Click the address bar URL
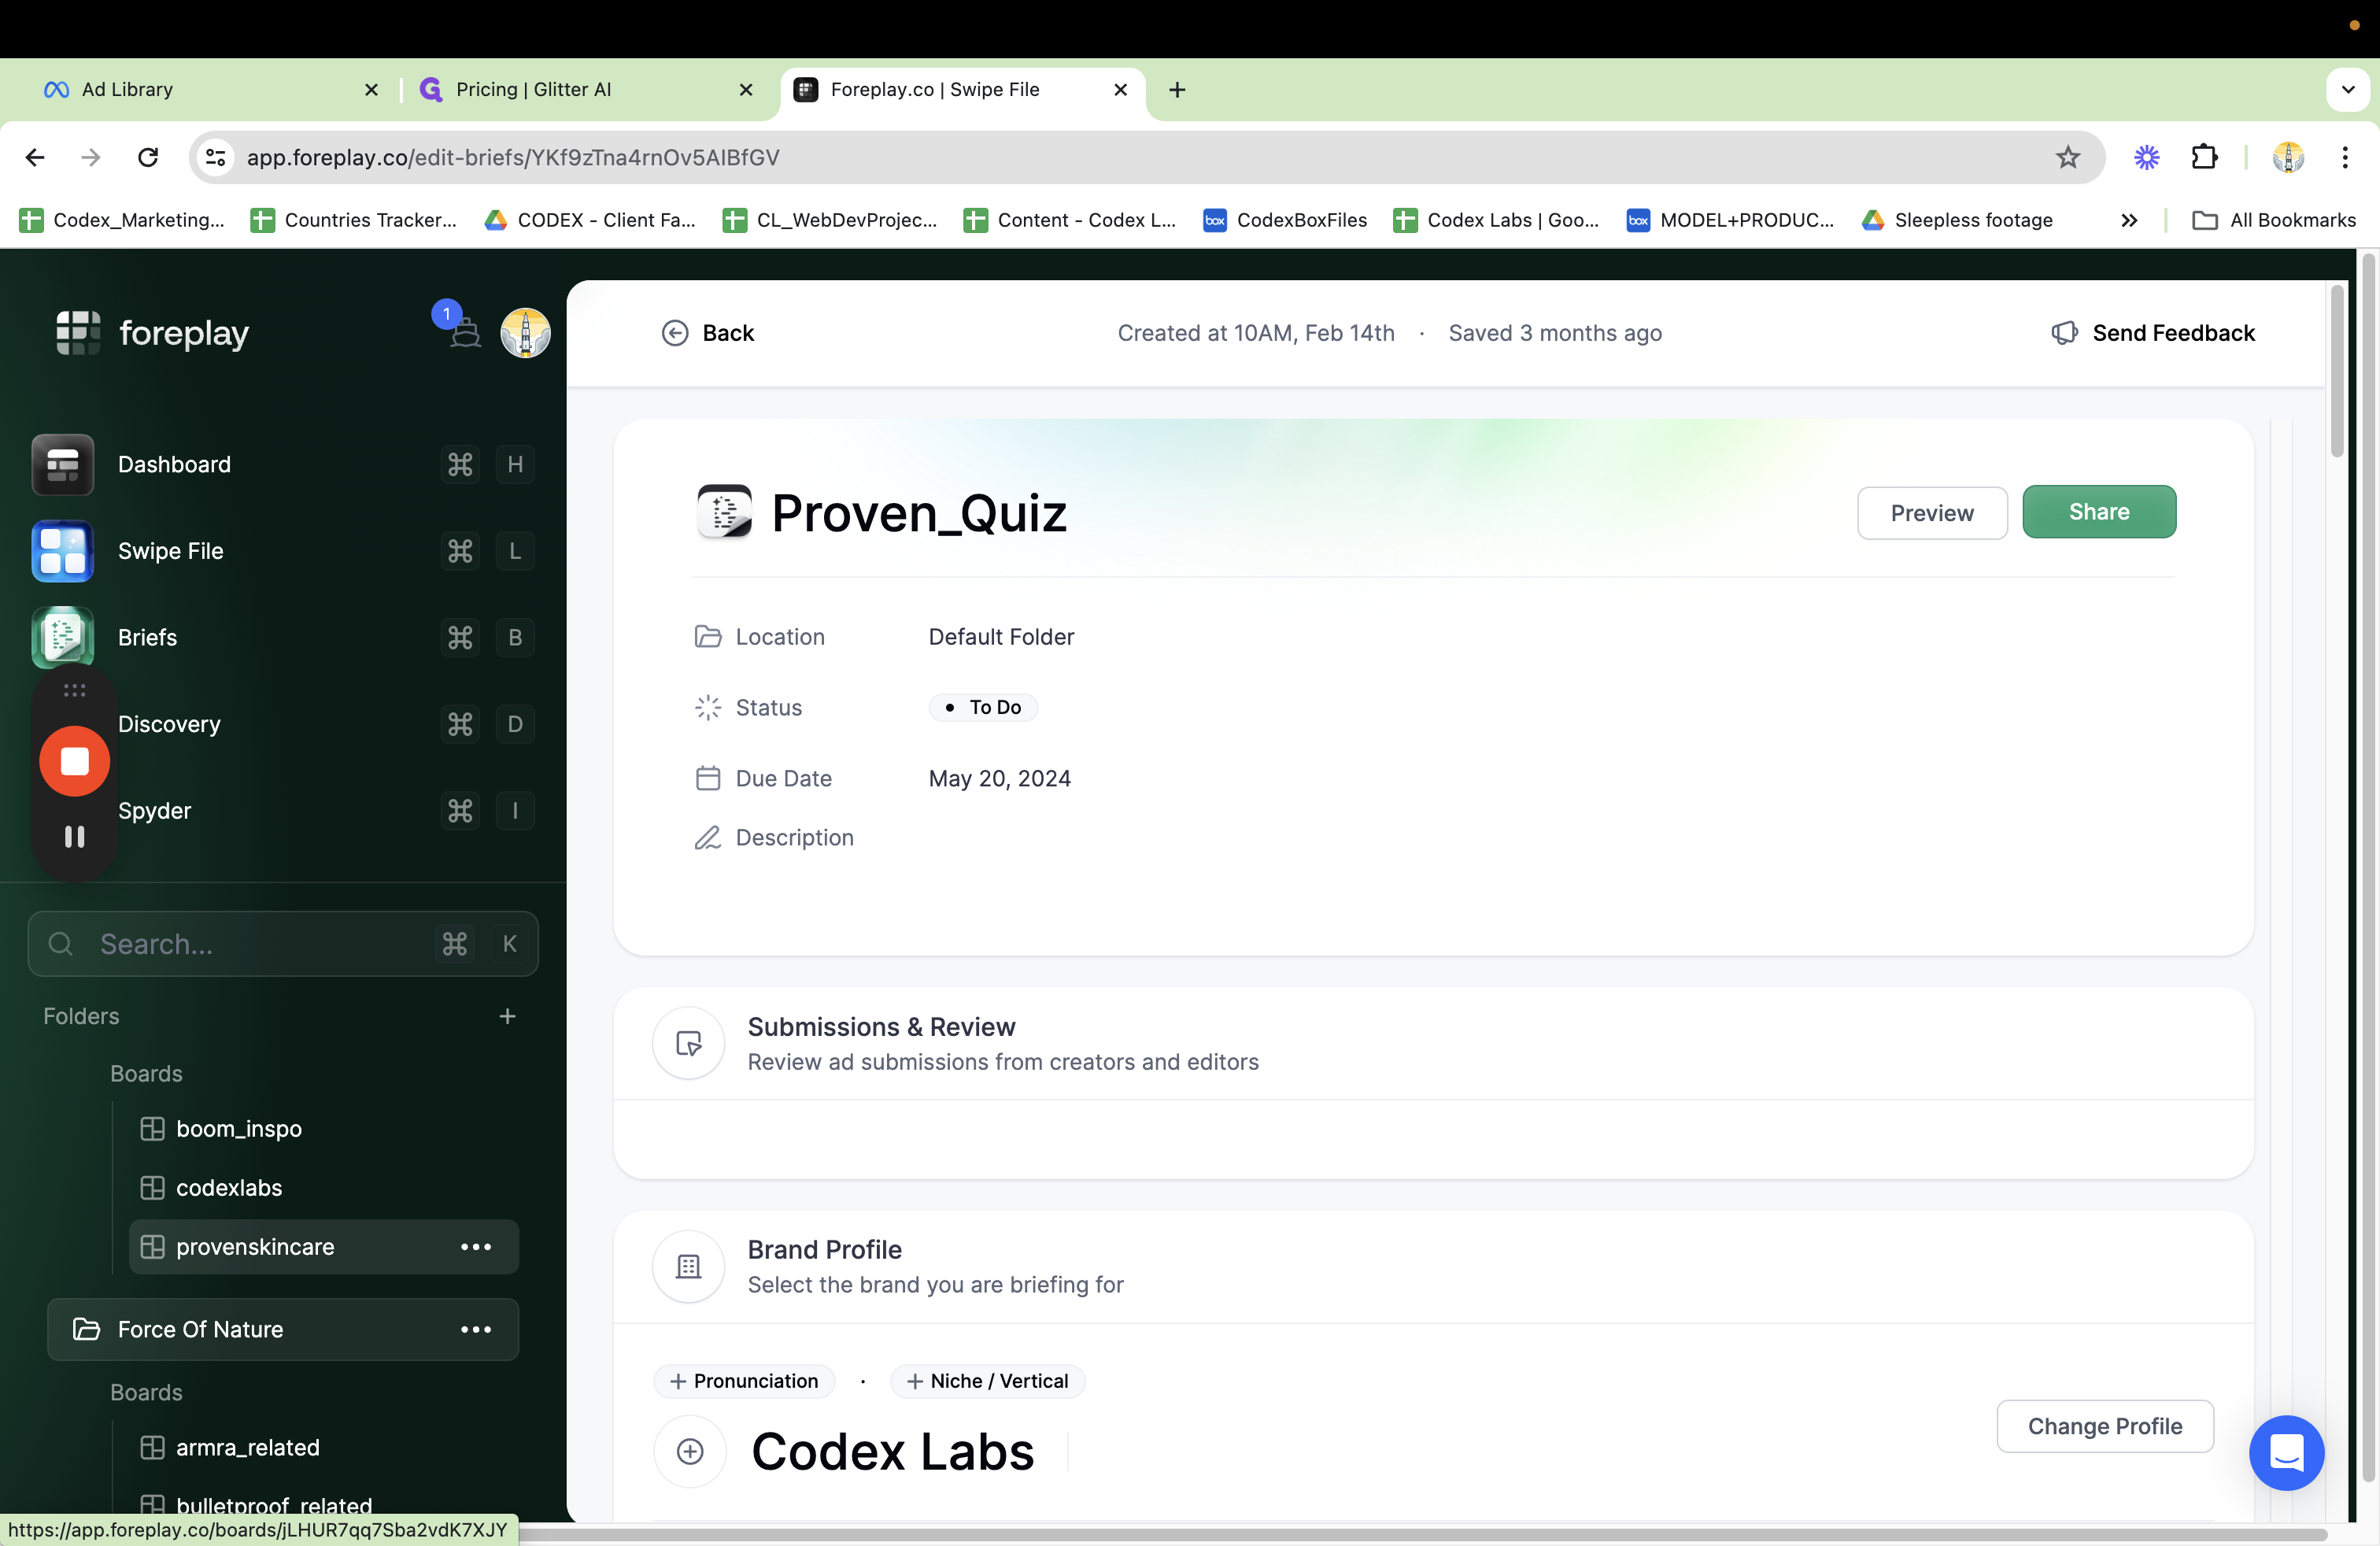Image resolution: width=2380 pixels, height=1546 pixels. click(x=513, y=157)
